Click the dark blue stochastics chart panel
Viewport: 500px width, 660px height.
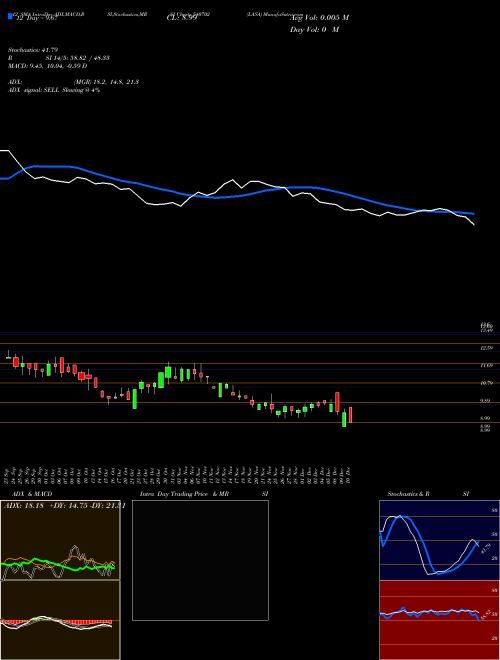tap(439, 540)
